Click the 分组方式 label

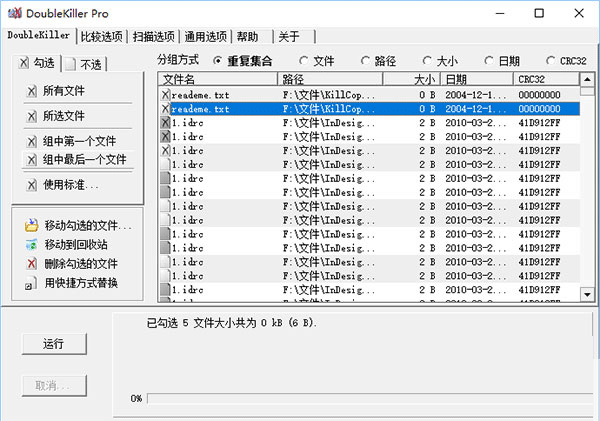coord(178,60)
